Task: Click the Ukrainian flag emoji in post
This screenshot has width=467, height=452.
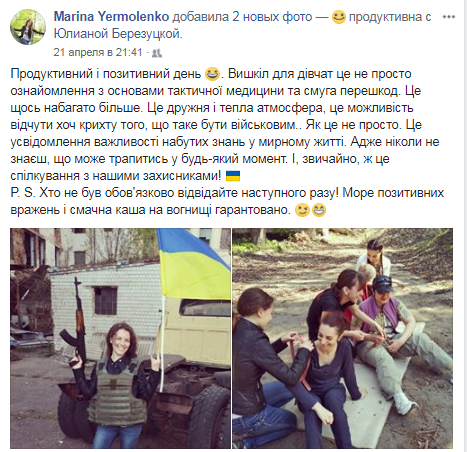Action: coord(233,176)
